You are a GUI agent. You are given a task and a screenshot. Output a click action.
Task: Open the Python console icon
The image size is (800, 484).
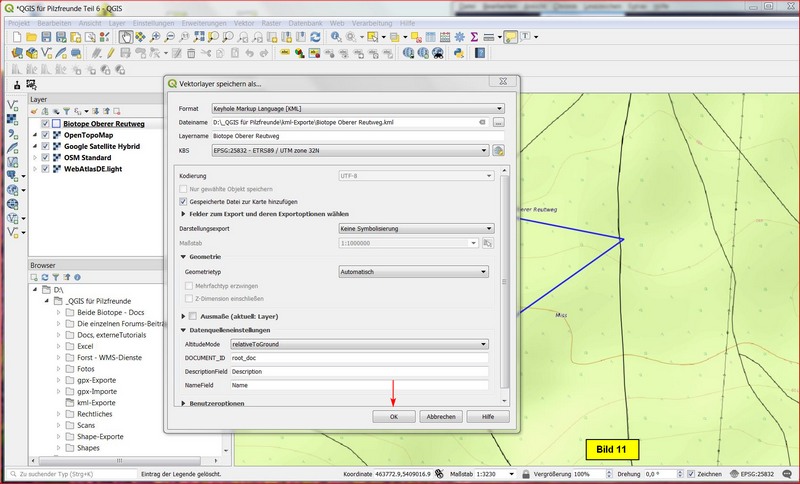coord(459,53)
